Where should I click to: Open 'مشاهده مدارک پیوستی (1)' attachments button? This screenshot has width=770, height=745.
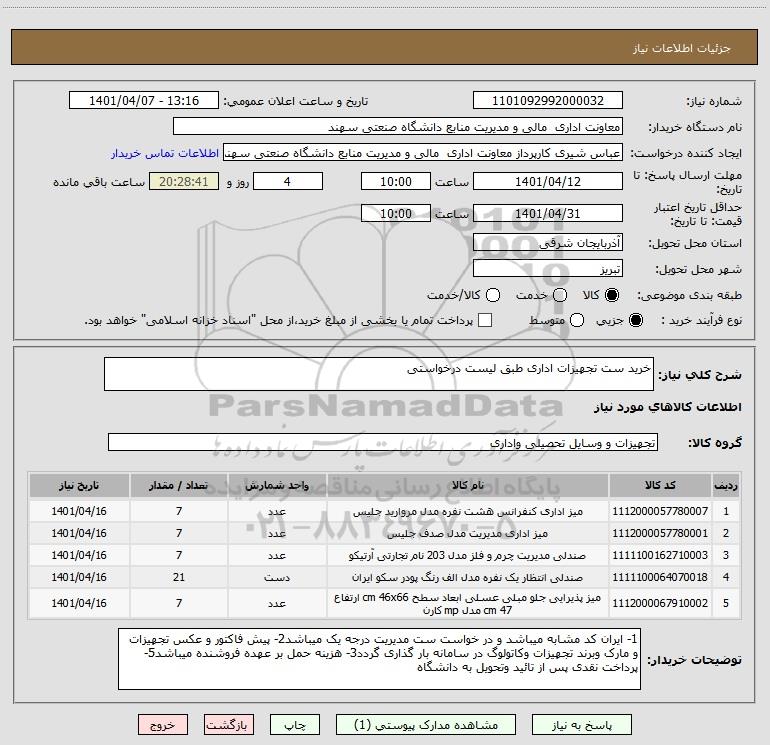[426, 725]
